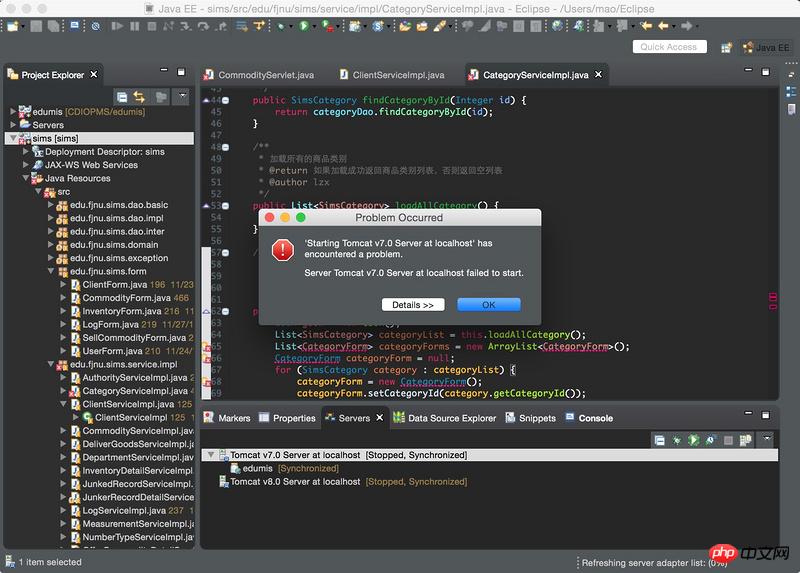Maximize the editor area
The image size is (800, 573).
(766, 73)
